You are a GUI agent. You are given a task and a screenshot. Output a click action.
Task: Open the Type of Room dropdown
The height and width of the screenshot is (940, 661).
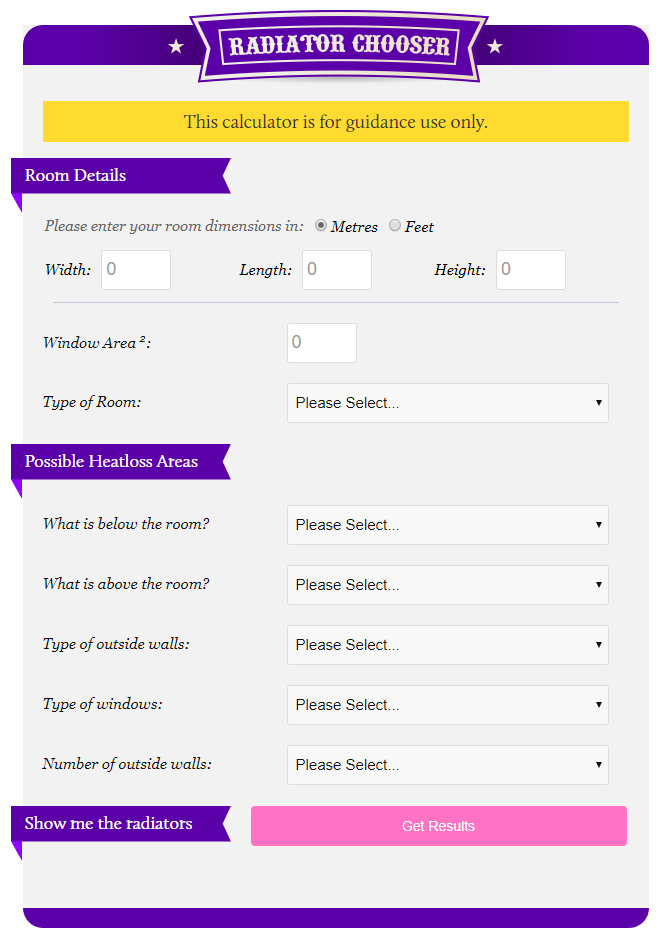tap(447, 402)
